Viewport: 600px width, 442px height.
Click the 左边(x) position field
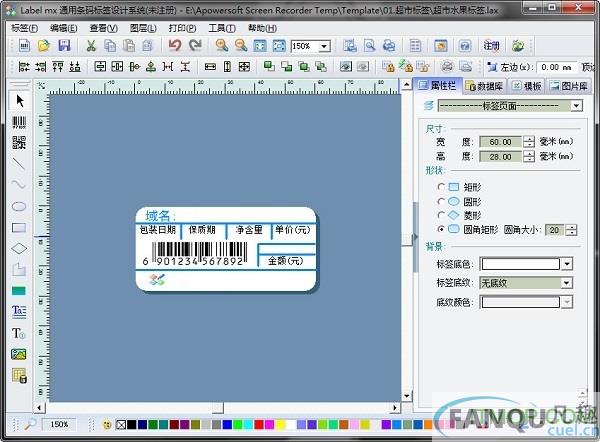556,67
